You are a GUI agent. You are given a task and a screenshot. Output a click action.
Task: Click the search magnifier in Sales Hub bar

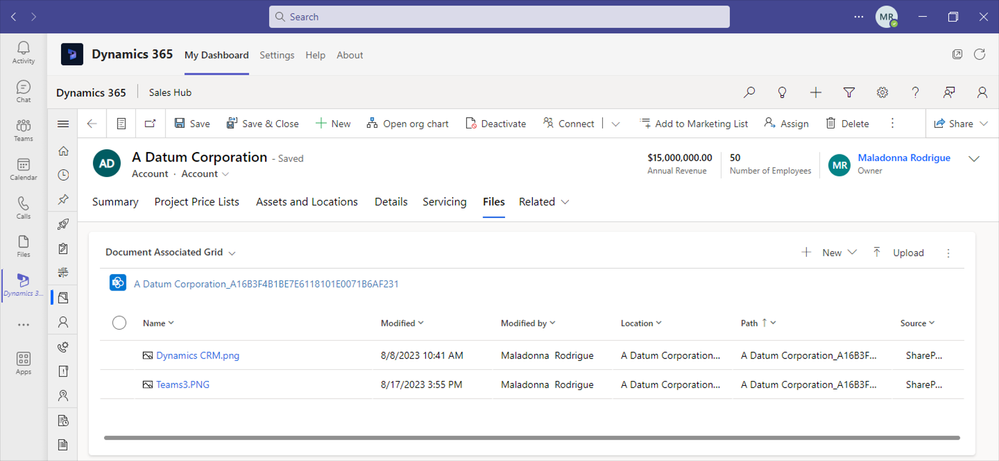(x=749, y=92)
